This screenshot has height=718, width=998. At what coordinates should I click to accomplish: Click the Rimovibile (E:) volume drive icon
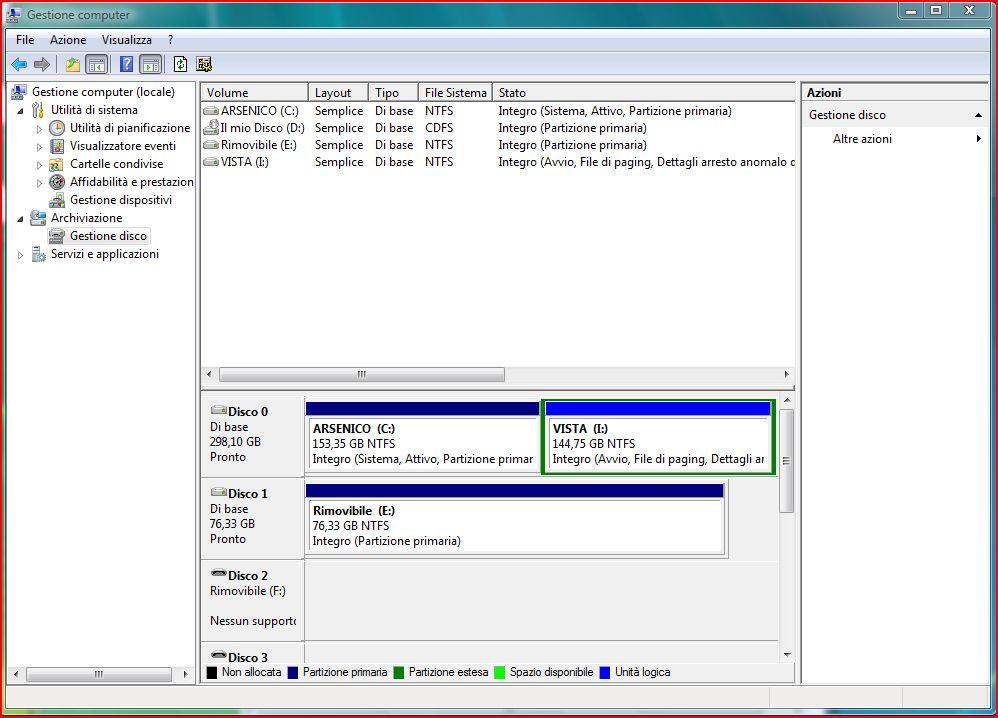211,144
